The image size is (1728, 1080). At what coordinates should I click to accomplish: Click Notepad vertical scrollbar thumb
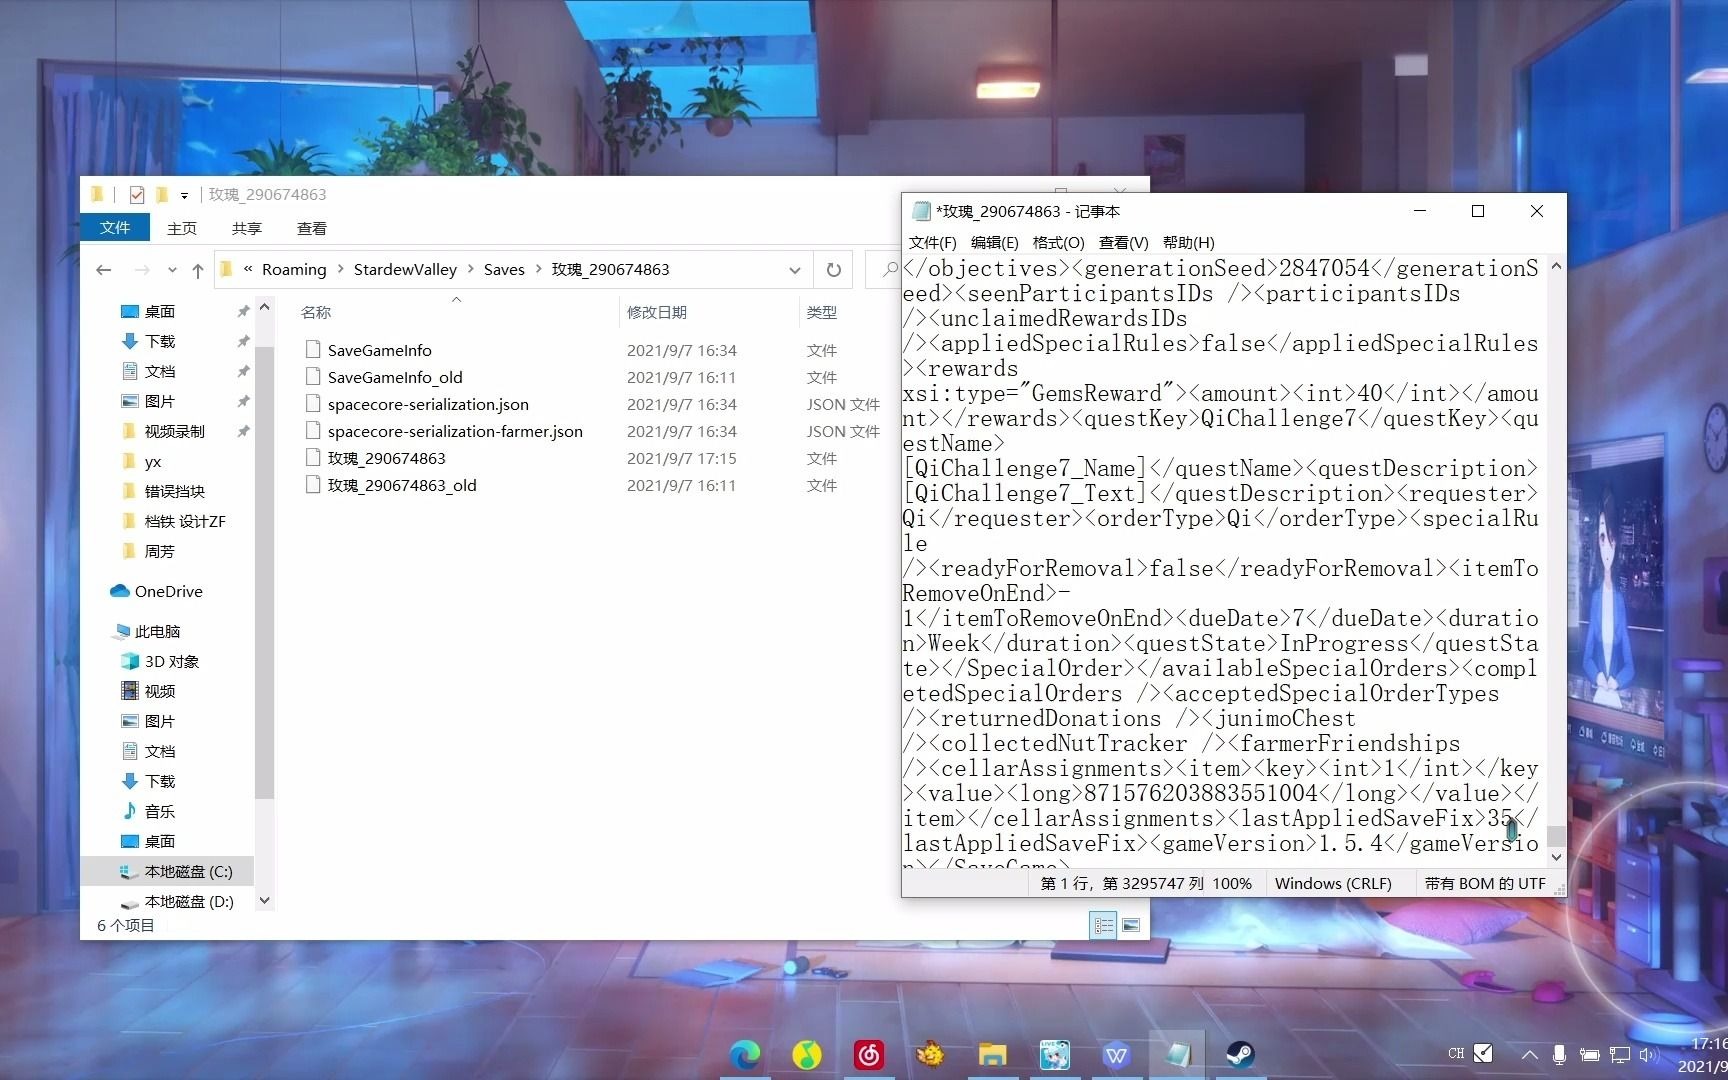1555,836
